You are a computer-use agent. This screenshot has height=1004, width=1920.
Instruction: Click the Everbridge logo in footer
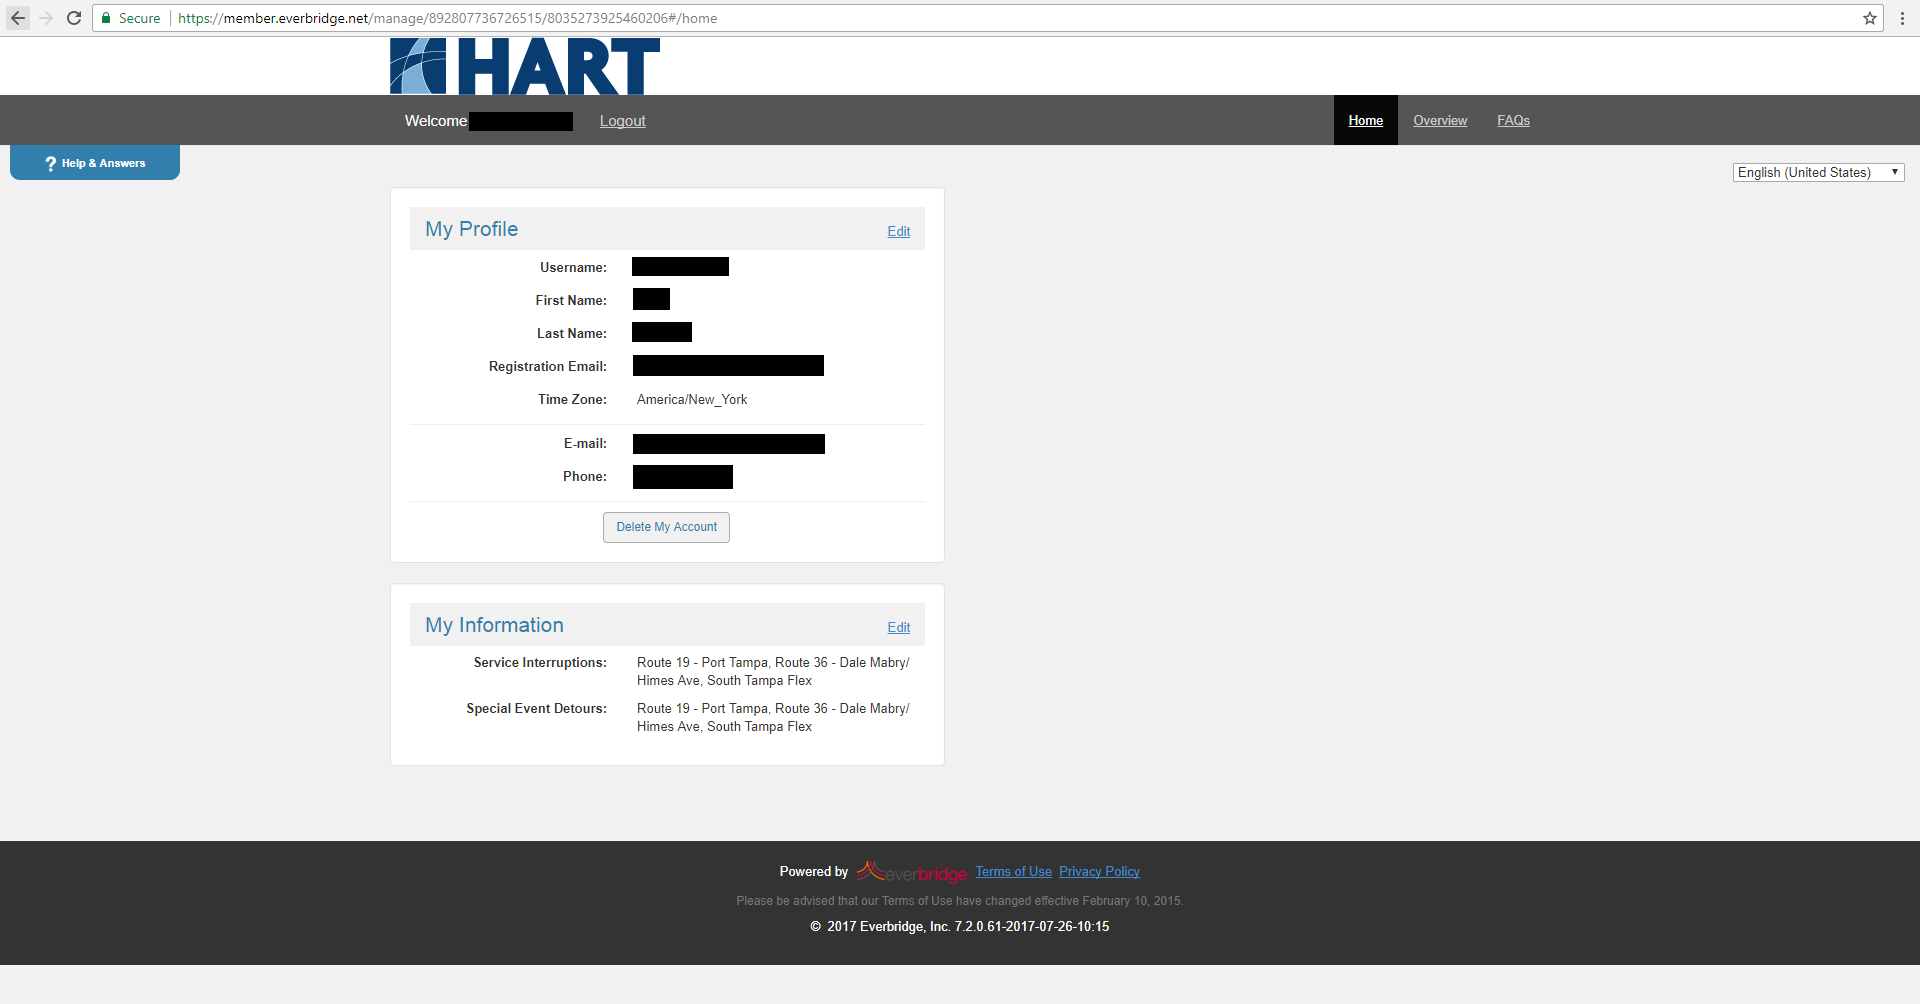coord(912,872)
